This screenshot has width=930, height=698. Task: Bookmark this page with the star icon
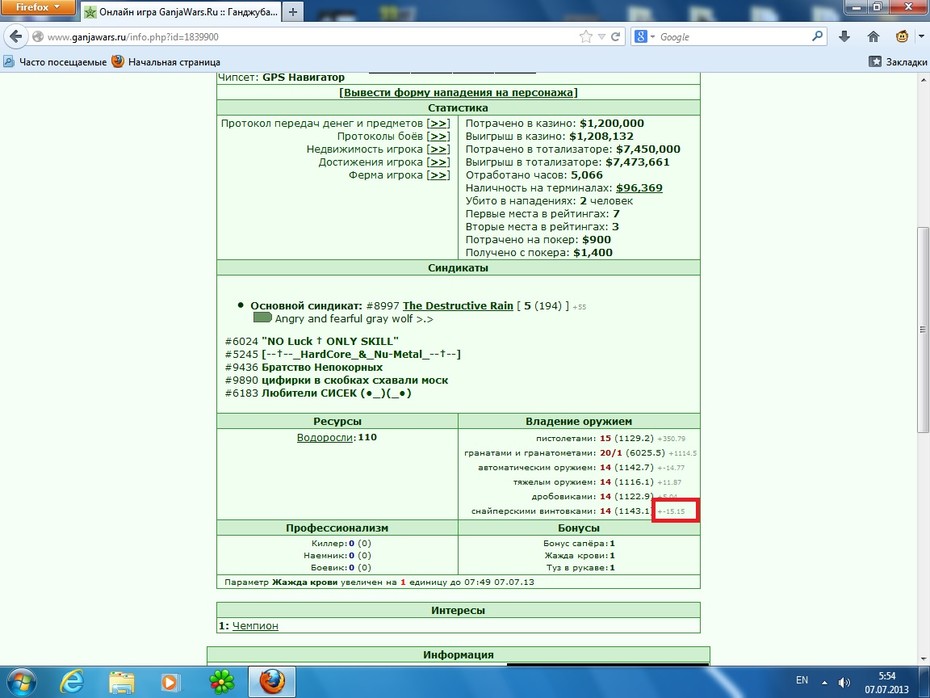coord(586,37)
